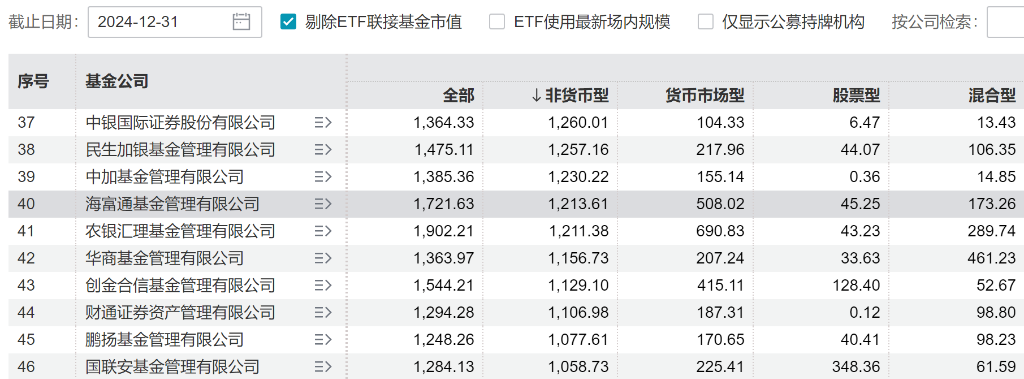
Task: Open the 截止日期 date dropdown field
Action: tap(174, 22)
